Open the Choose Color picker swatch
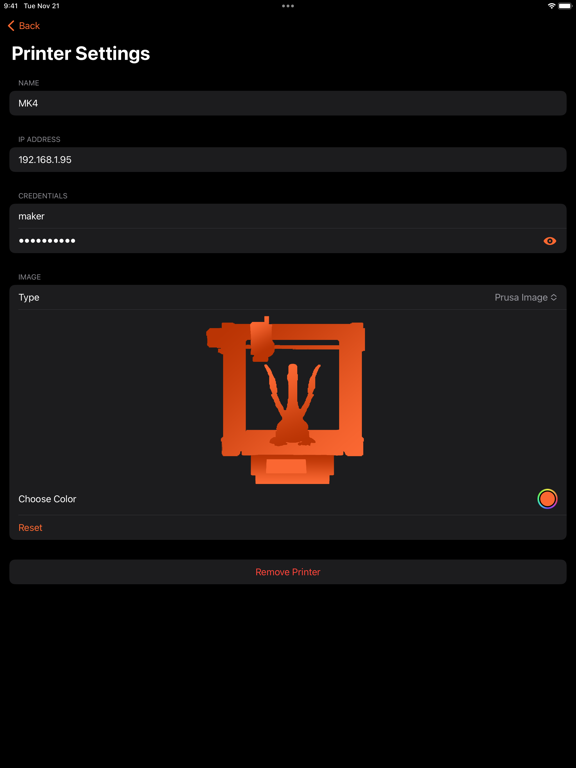The width and height of the screenshot is (576, 768). (547, 499)
